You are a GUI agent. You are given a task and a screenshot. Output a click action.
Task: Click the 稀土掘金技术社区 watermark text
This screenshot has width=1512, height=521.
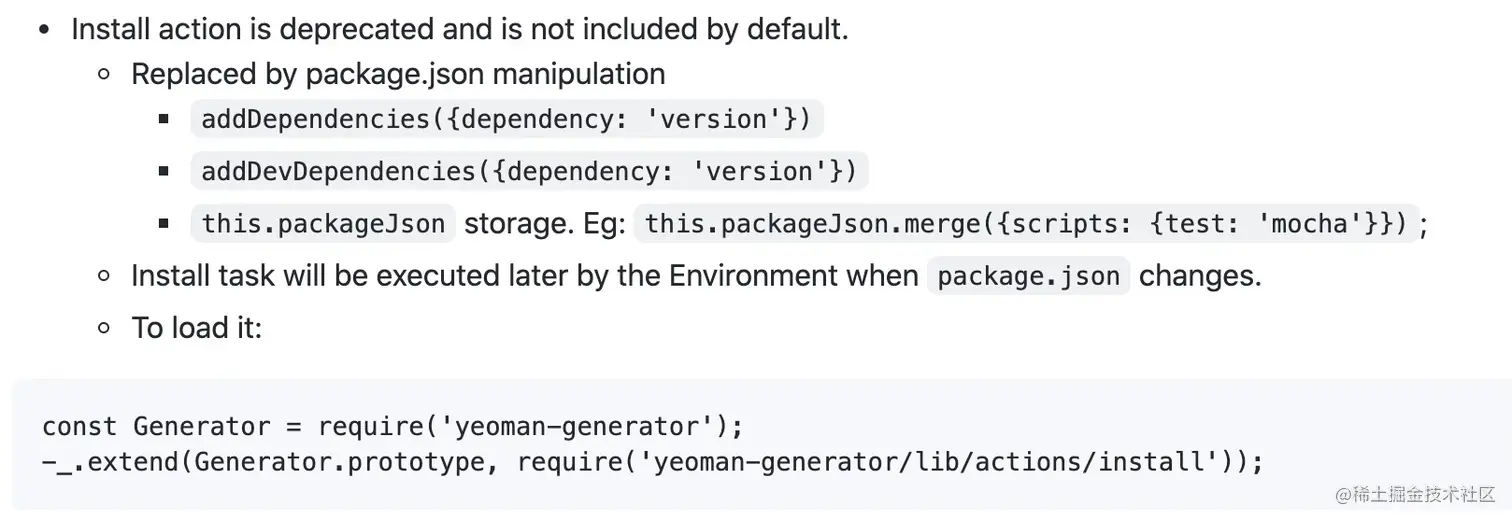(x=1424, y=495)
